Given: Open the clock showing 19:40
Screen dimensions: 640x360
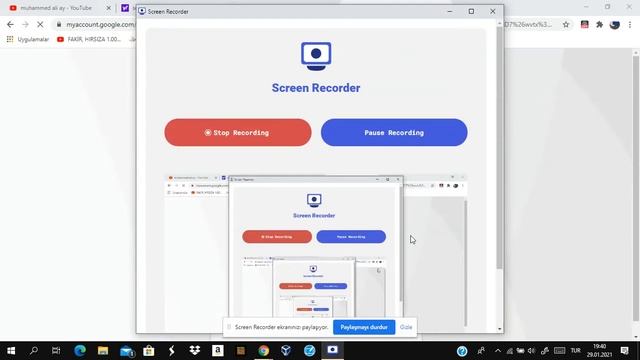Looking at the screenshot, I should point(599,351).
